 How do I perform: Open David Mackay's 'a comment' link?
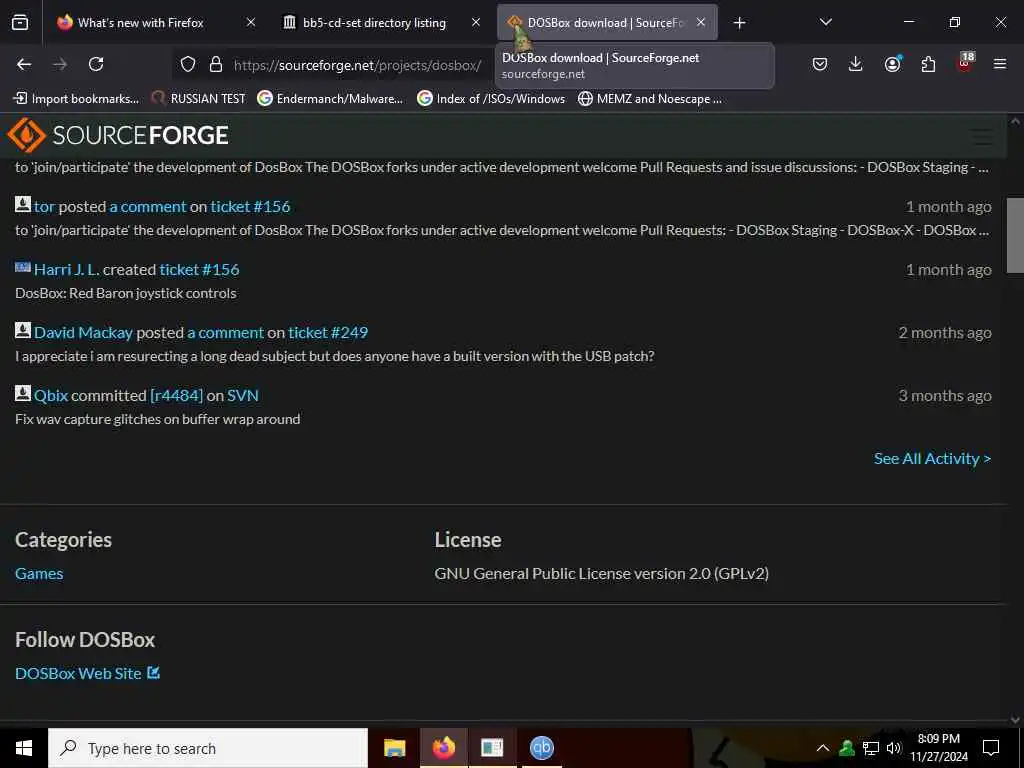pyautogui.click(x=225, y=332)
